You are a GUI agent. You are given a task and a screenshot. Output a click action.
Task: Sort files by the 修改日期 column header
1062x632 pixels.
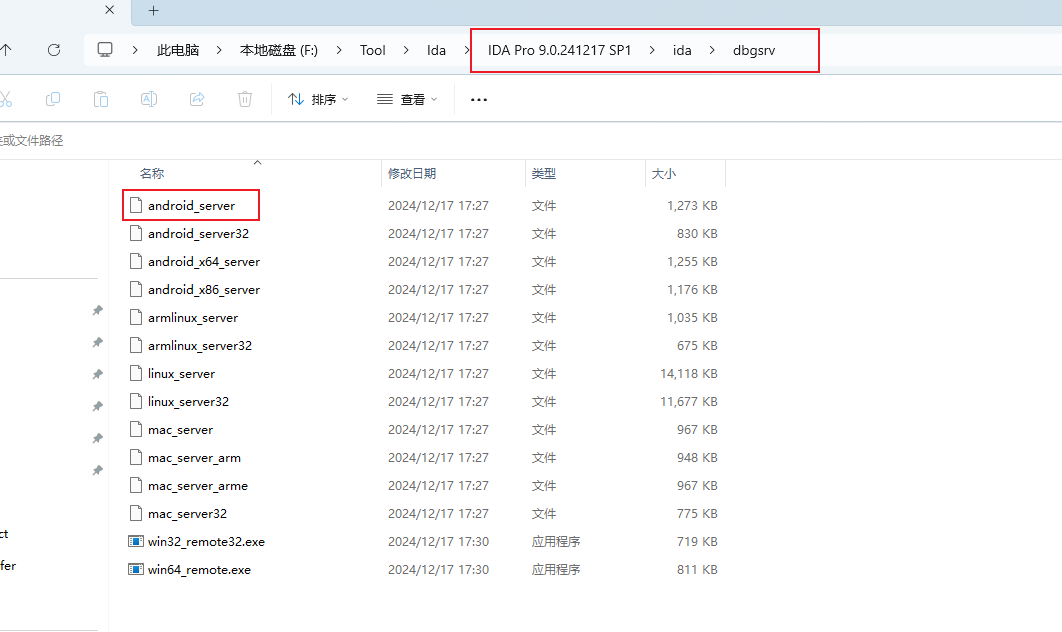tap(412, 174)
